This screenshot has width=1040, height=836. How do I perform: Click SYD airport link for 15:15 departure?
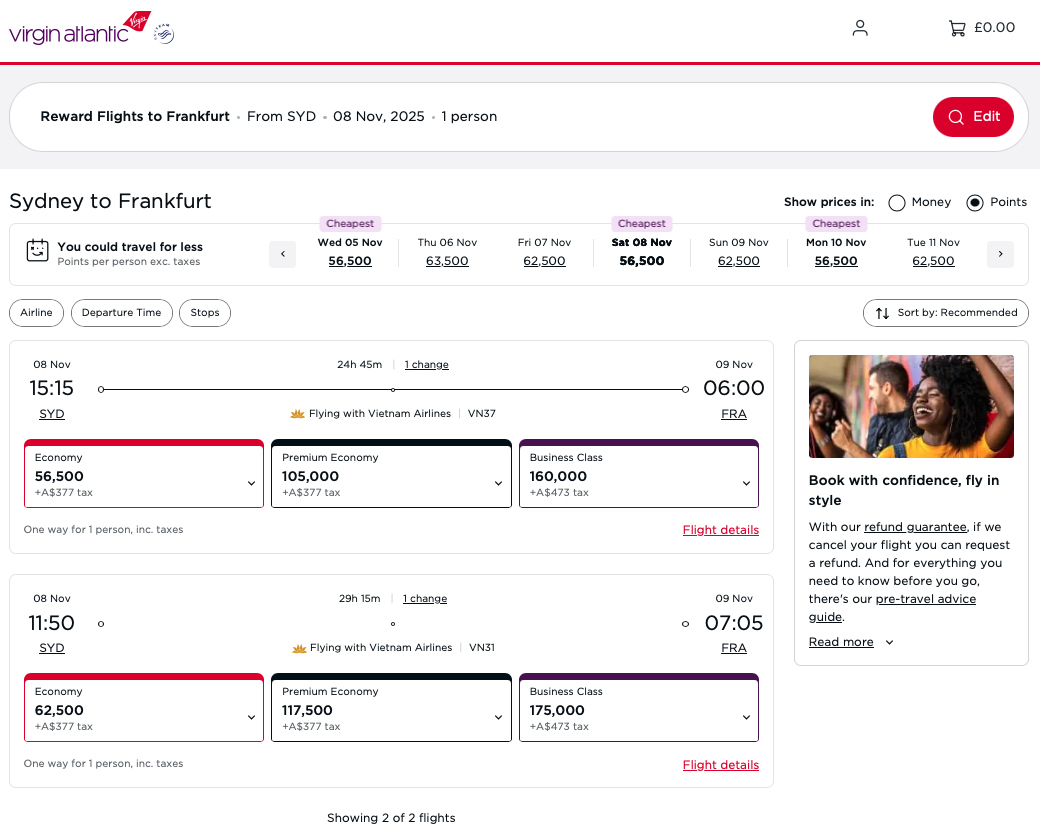tap(52, 414)
